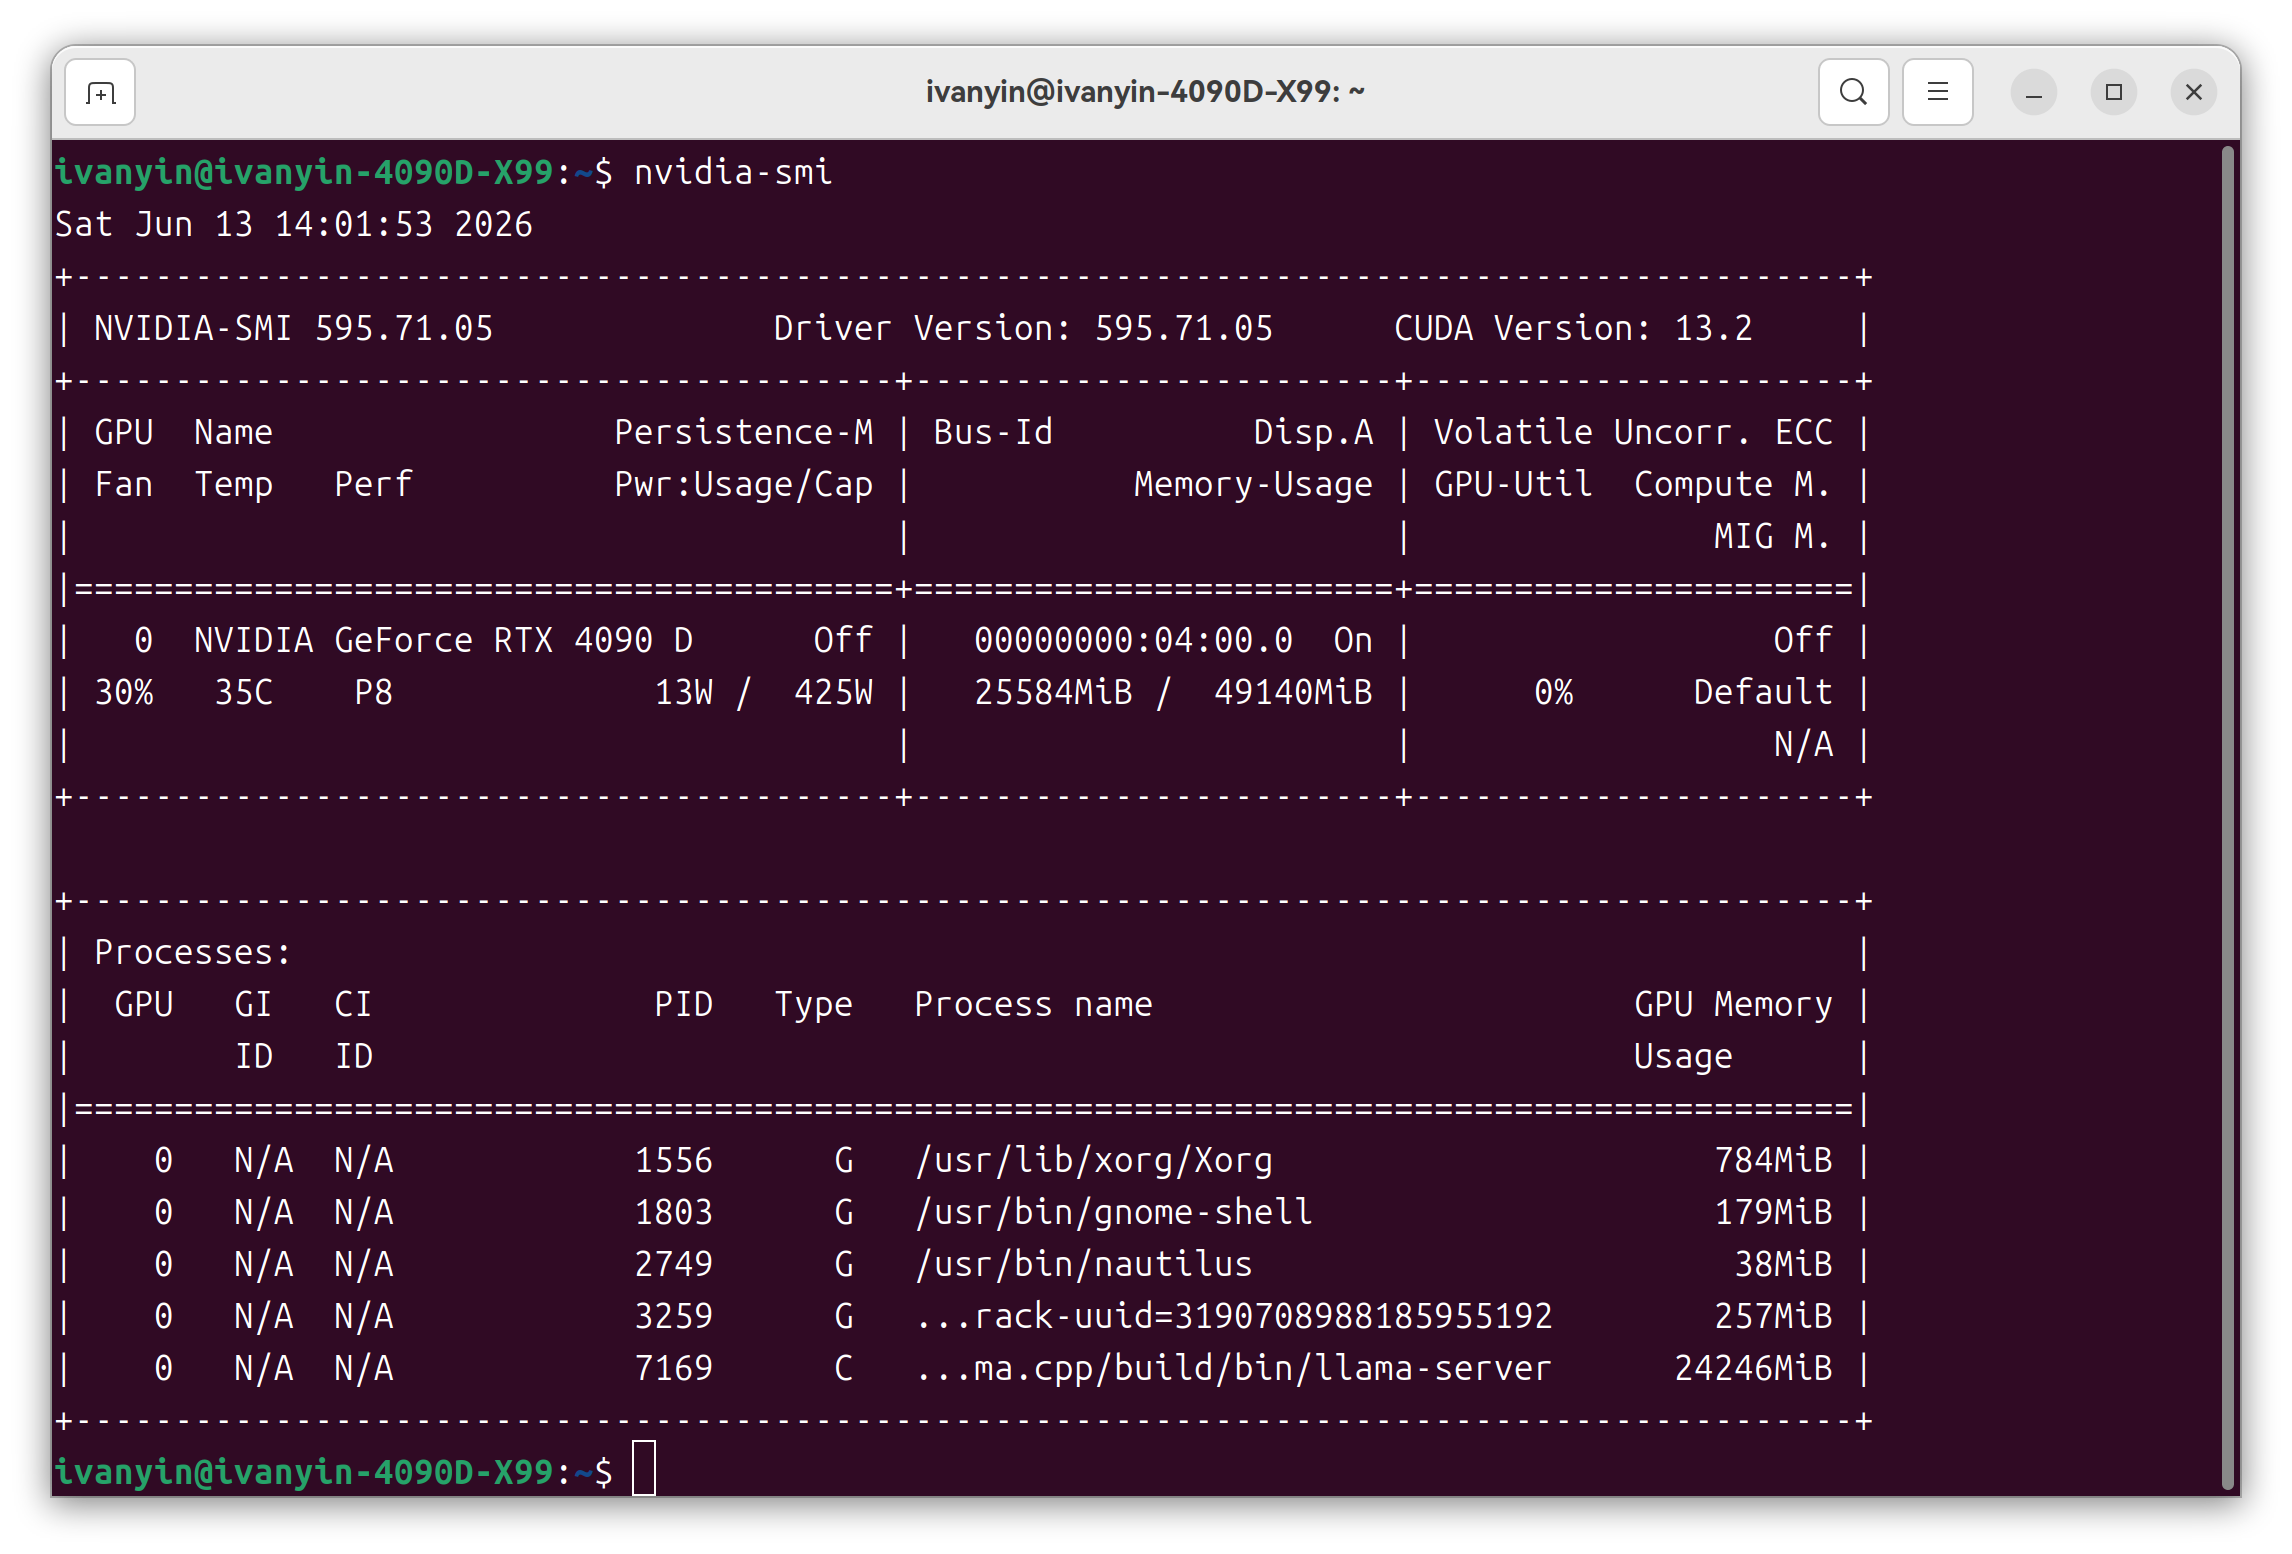Click the MIG M. header
Screen dimensions: 2292x1554
point(1773,536)
